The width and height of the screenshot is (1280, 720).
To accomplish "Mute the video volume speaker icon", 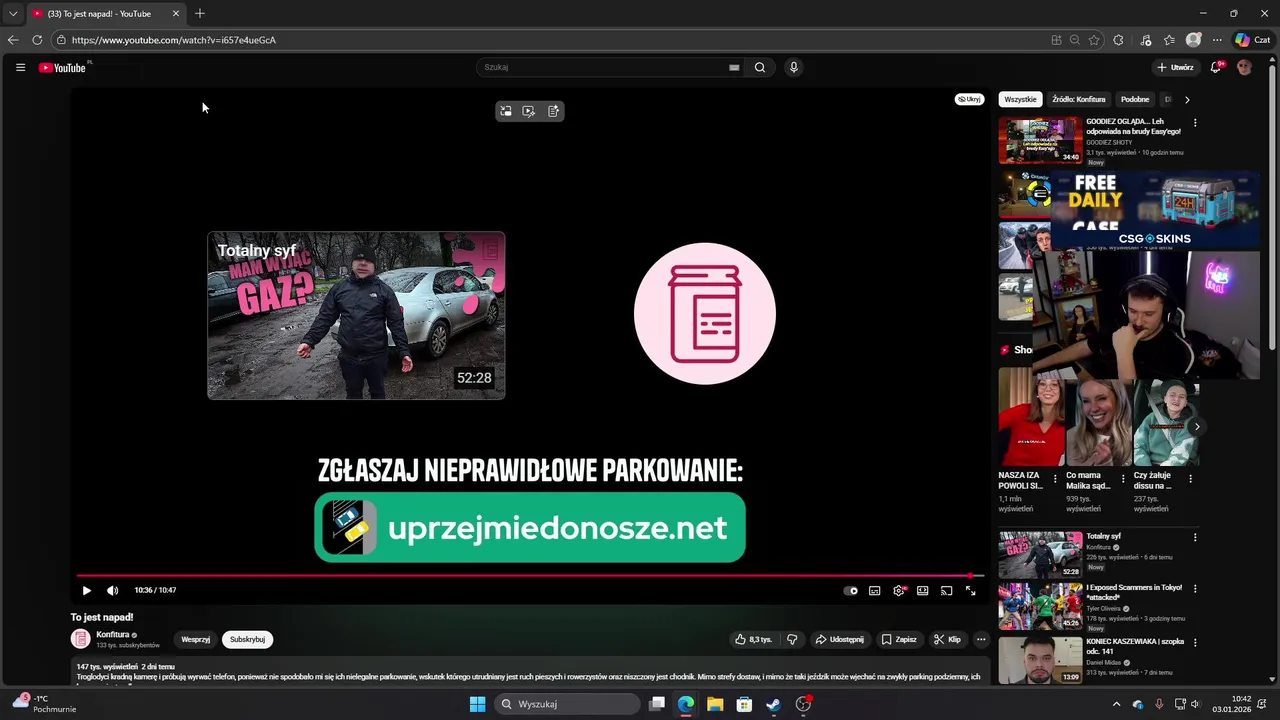I will pos(112,590).
